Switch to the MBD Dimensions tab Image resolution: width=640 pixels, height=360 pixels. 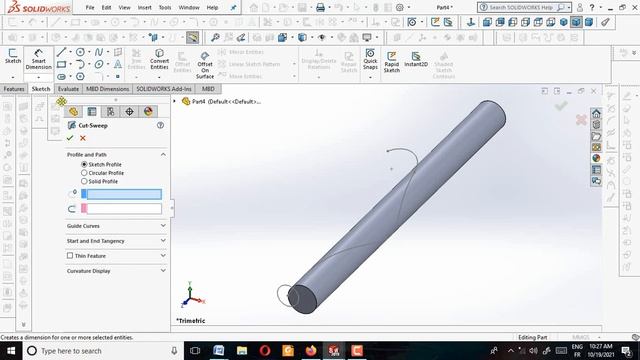(107, 89)
